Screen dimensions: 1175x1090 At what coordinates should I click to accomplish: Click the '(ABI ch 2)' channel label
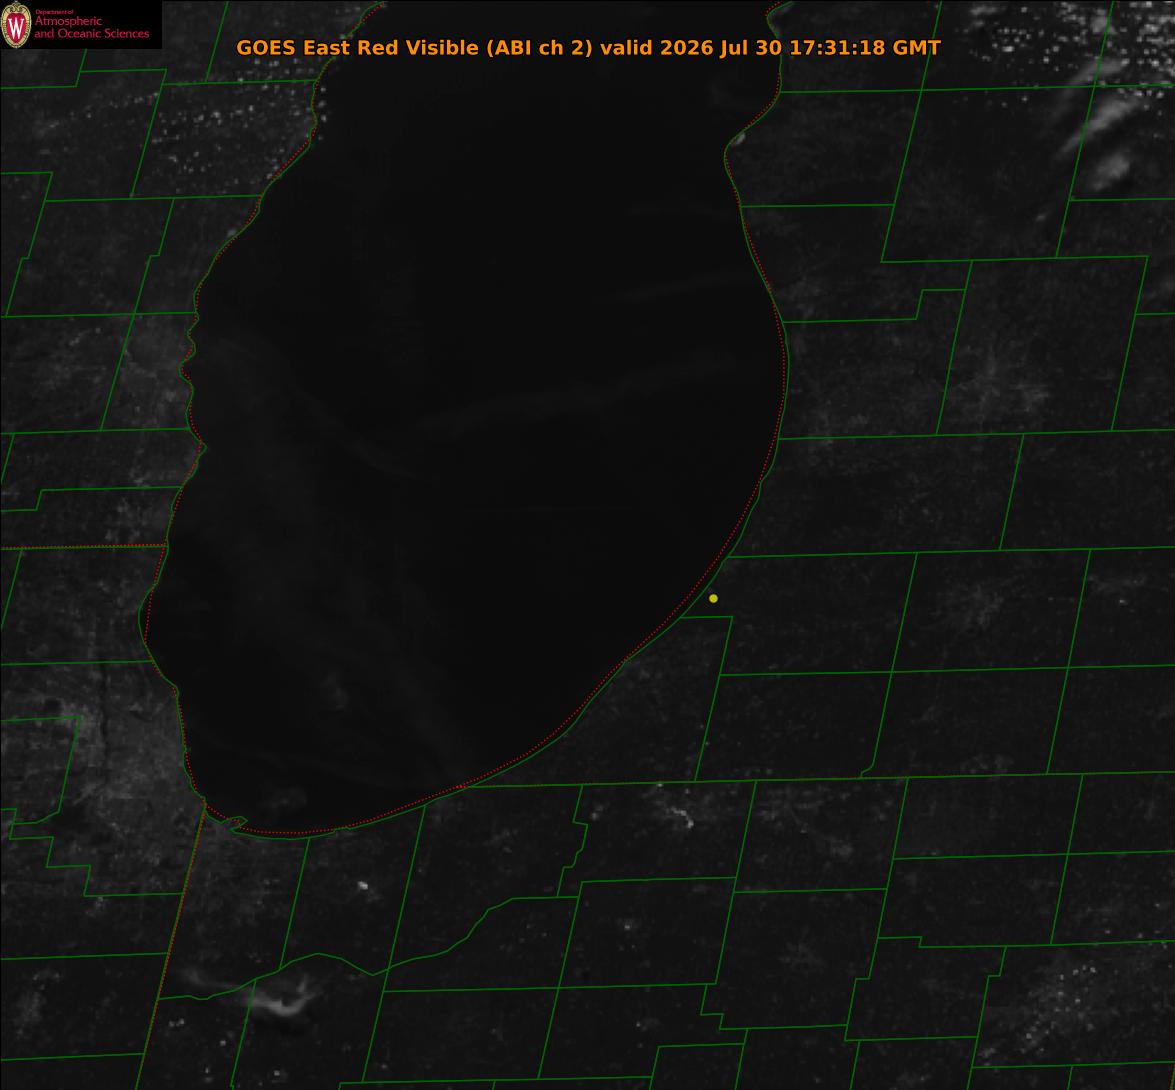[540, 48]
